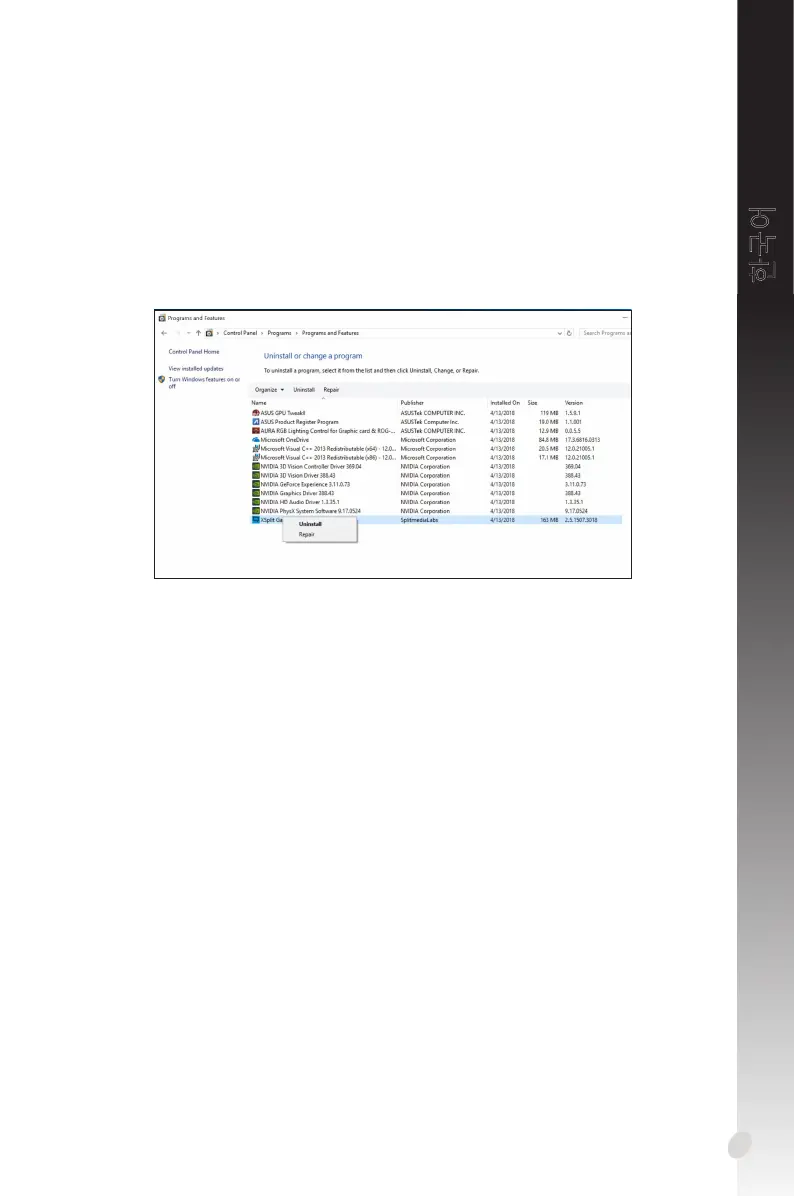The image size is (794, 1196).
Task: Click the ASUS Product Register Program icon
Action: tap(256, 422)
